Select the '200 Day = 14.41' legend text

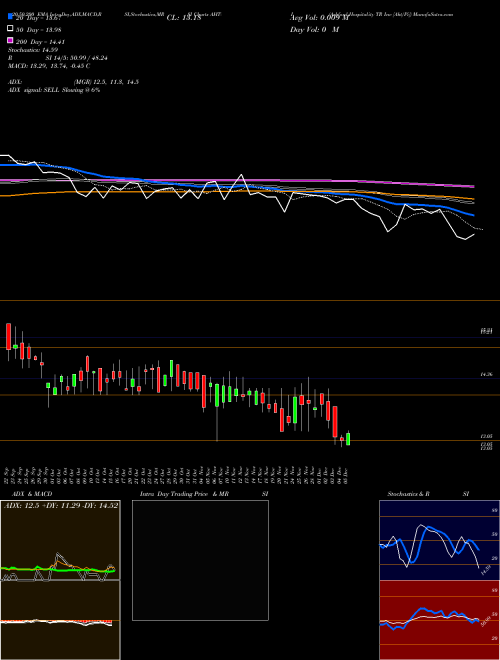pos(40,42)
